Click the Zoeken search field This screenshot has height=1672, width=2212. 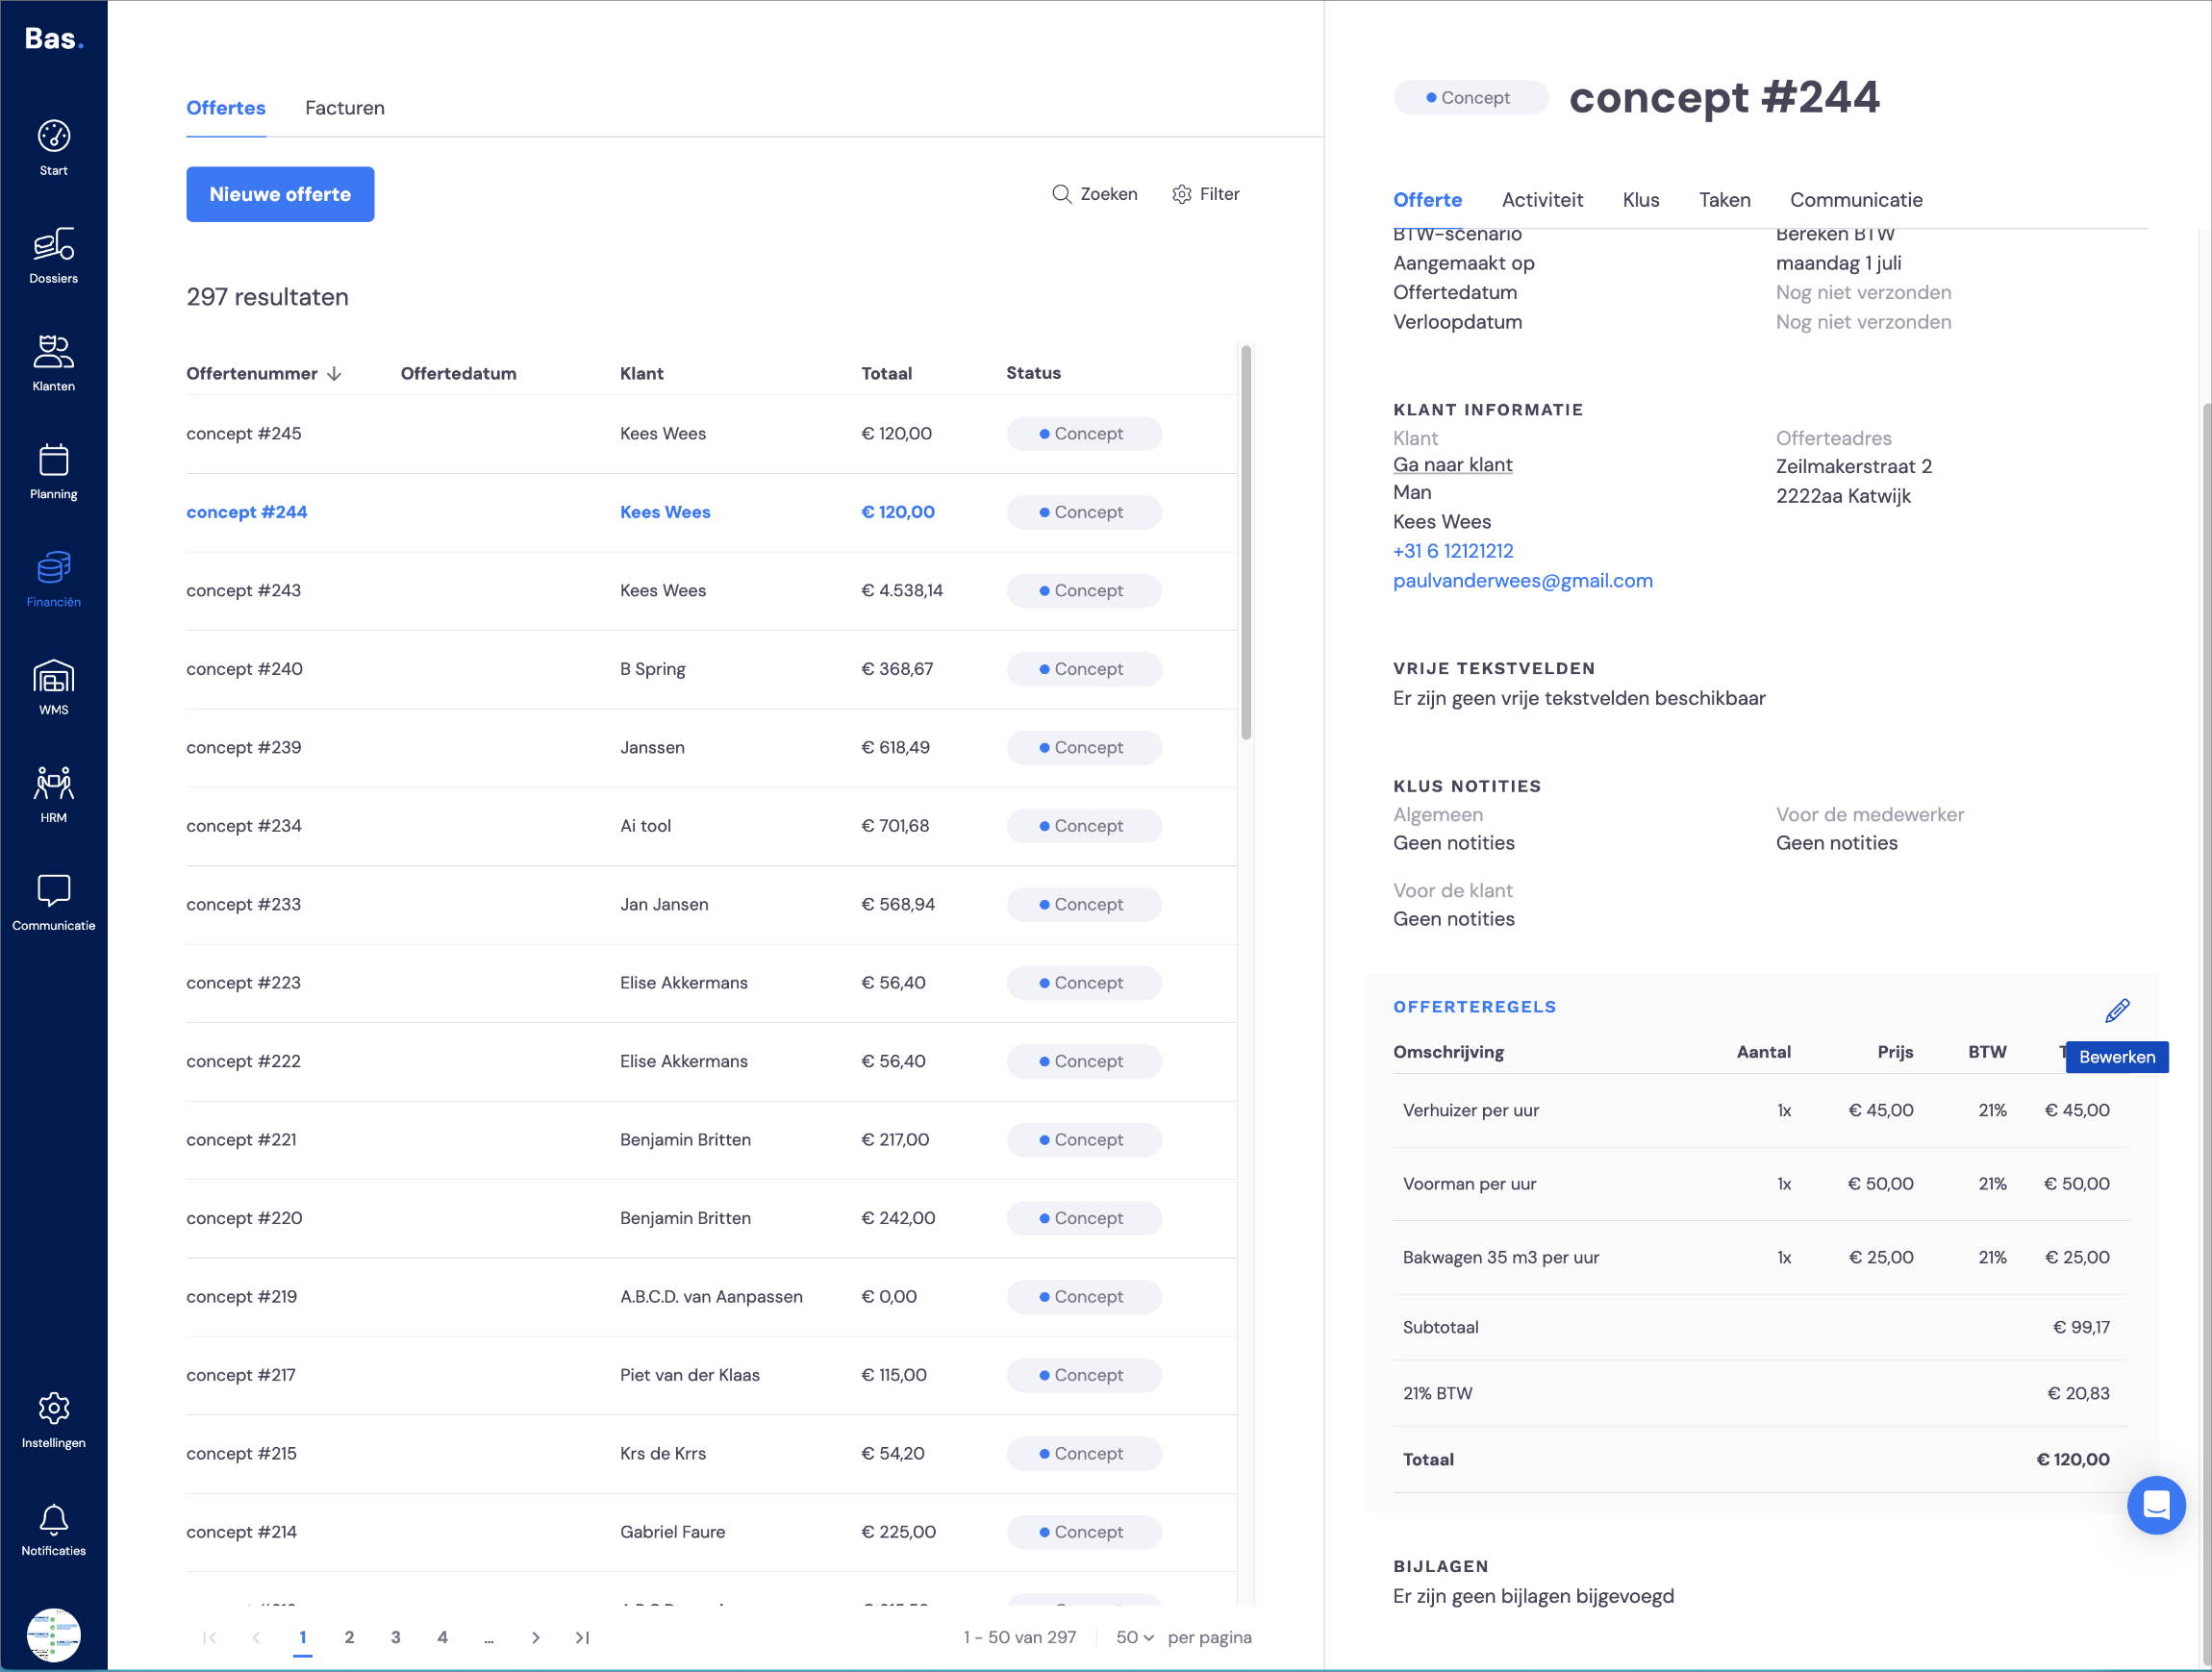(1094, 194)
